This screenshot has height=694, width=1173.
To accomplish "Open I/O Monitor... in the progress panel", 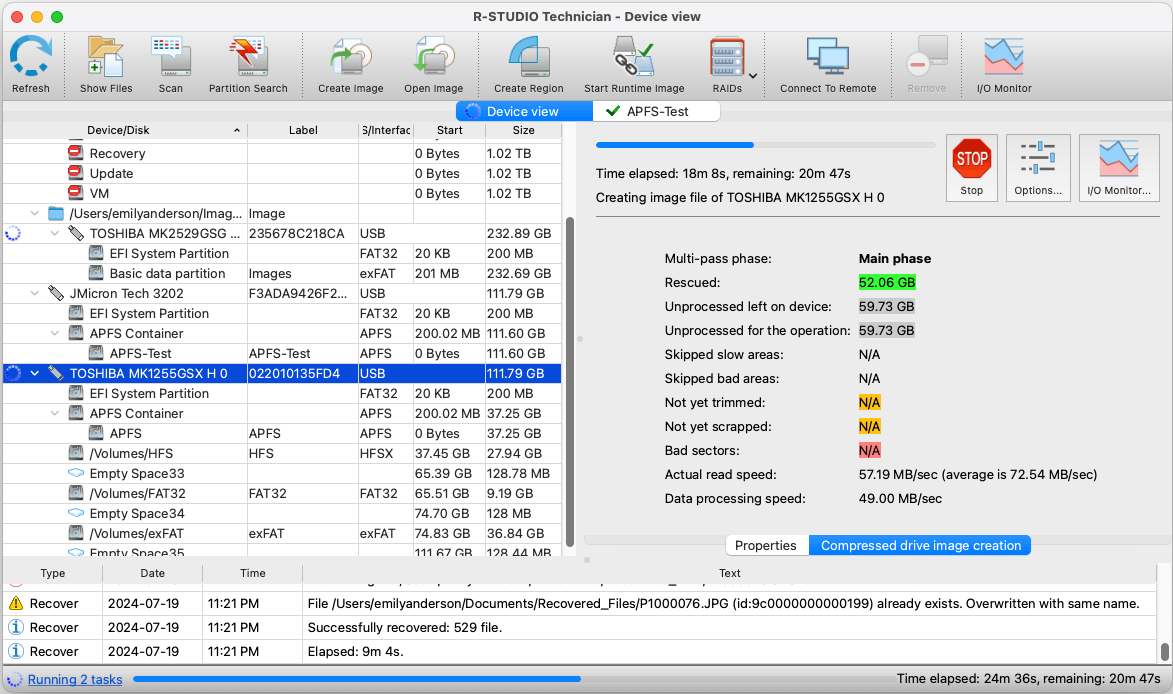I will coord(1118,168).
